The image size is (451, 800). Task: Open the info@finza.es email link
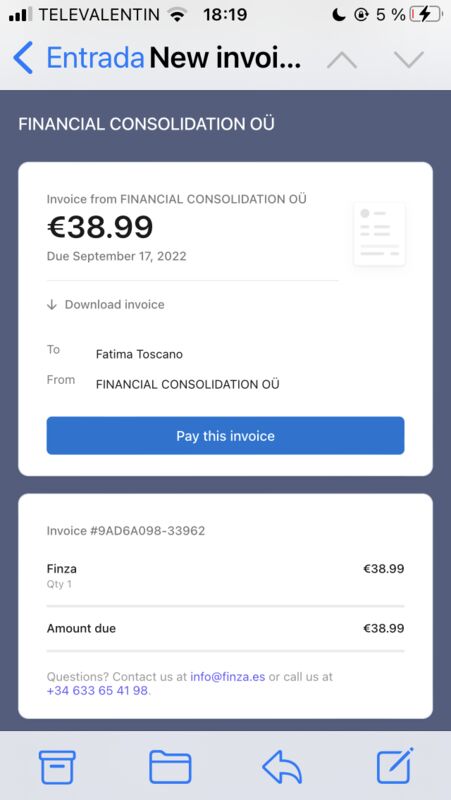228,677
